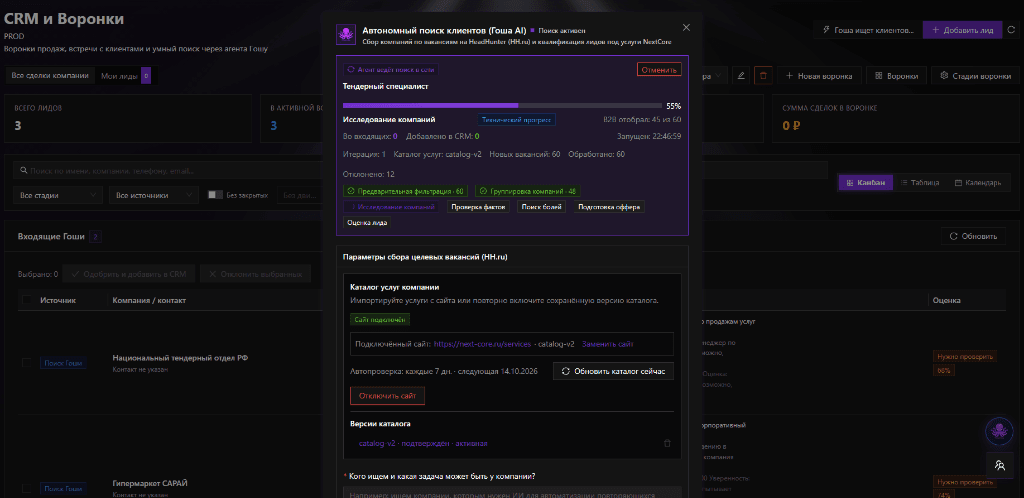Click the Оценка column header
Screen dimensions: 1024x498
[947, 300]
